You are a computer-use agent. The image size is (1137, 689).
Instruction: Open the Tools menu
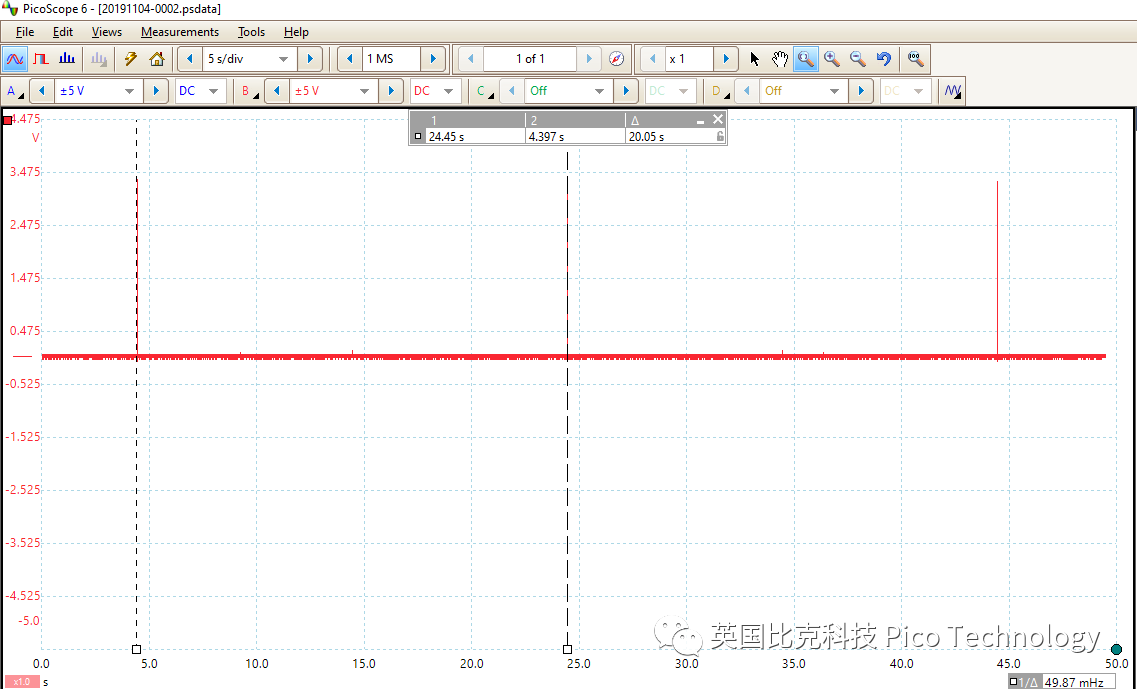point(251,31)
